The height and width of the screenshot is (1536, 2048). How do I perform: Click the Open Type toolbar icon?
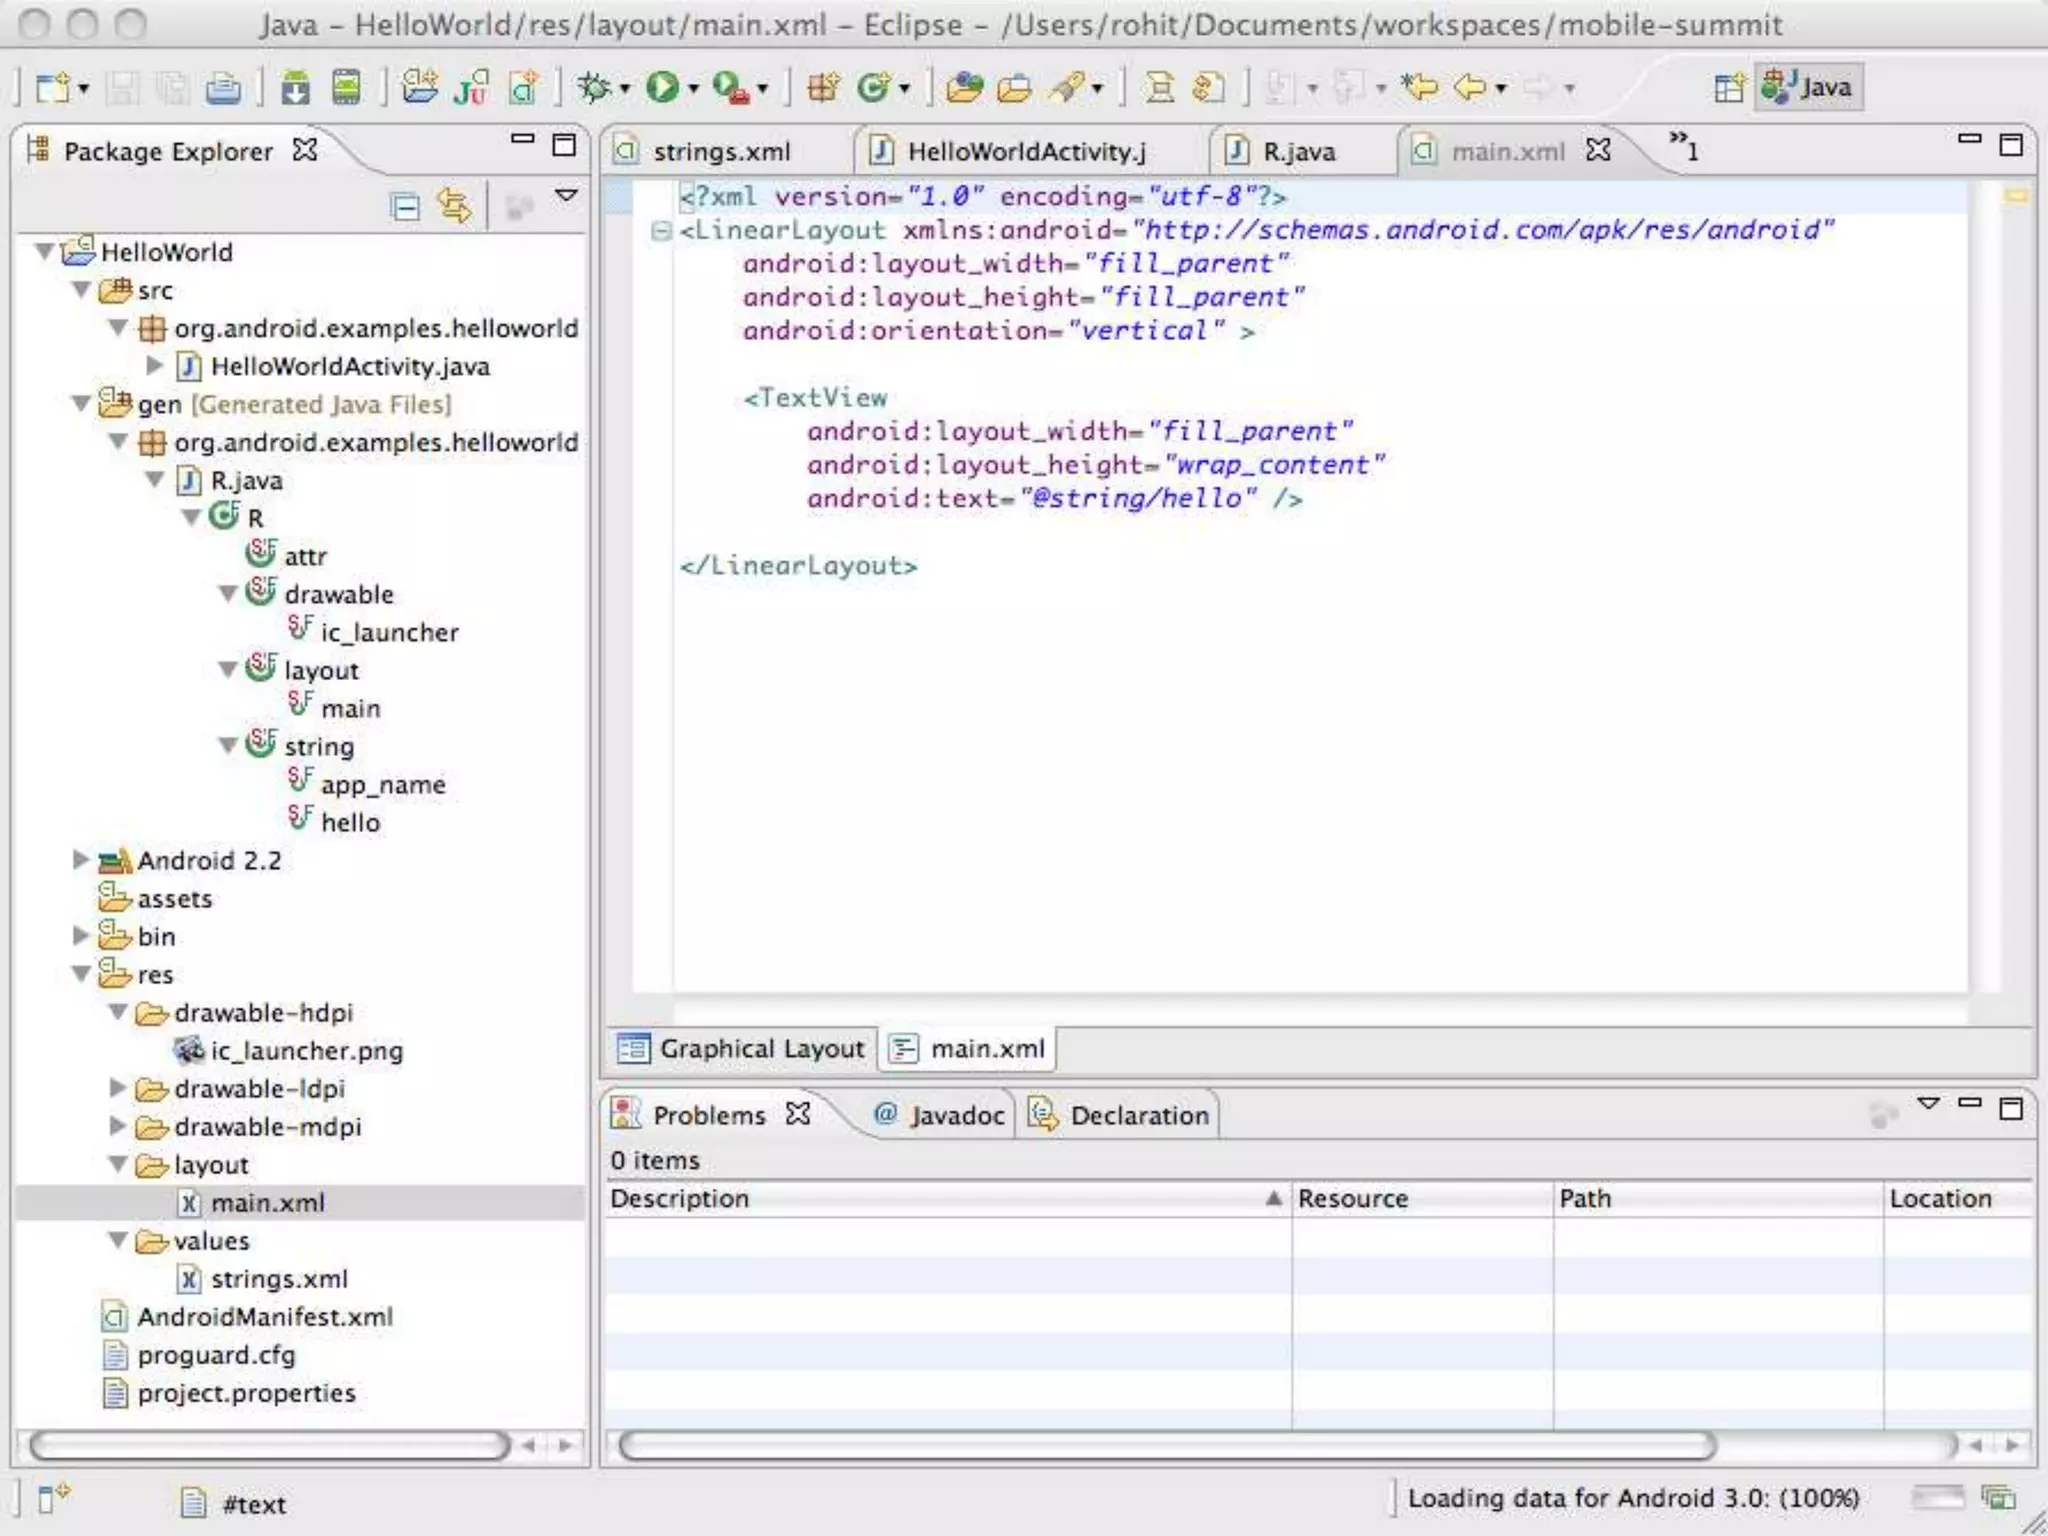pyautogui.click(x=964, y=88)
